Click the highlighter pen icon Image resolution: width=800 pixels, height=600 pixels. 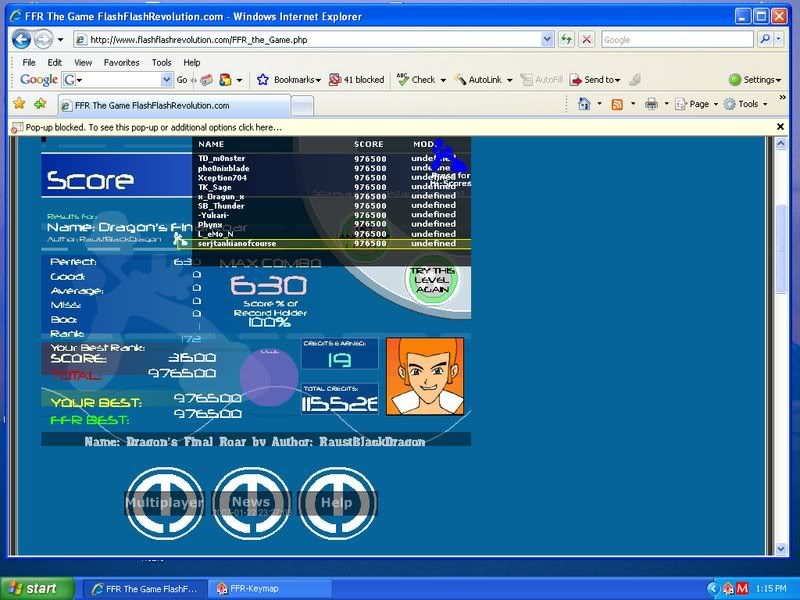tap(635, 80)
